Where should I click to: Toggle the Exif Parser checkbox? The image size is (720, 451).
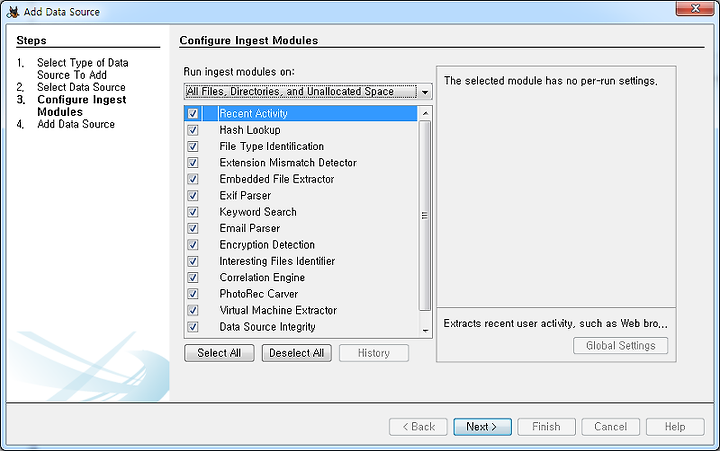point(193,196)
